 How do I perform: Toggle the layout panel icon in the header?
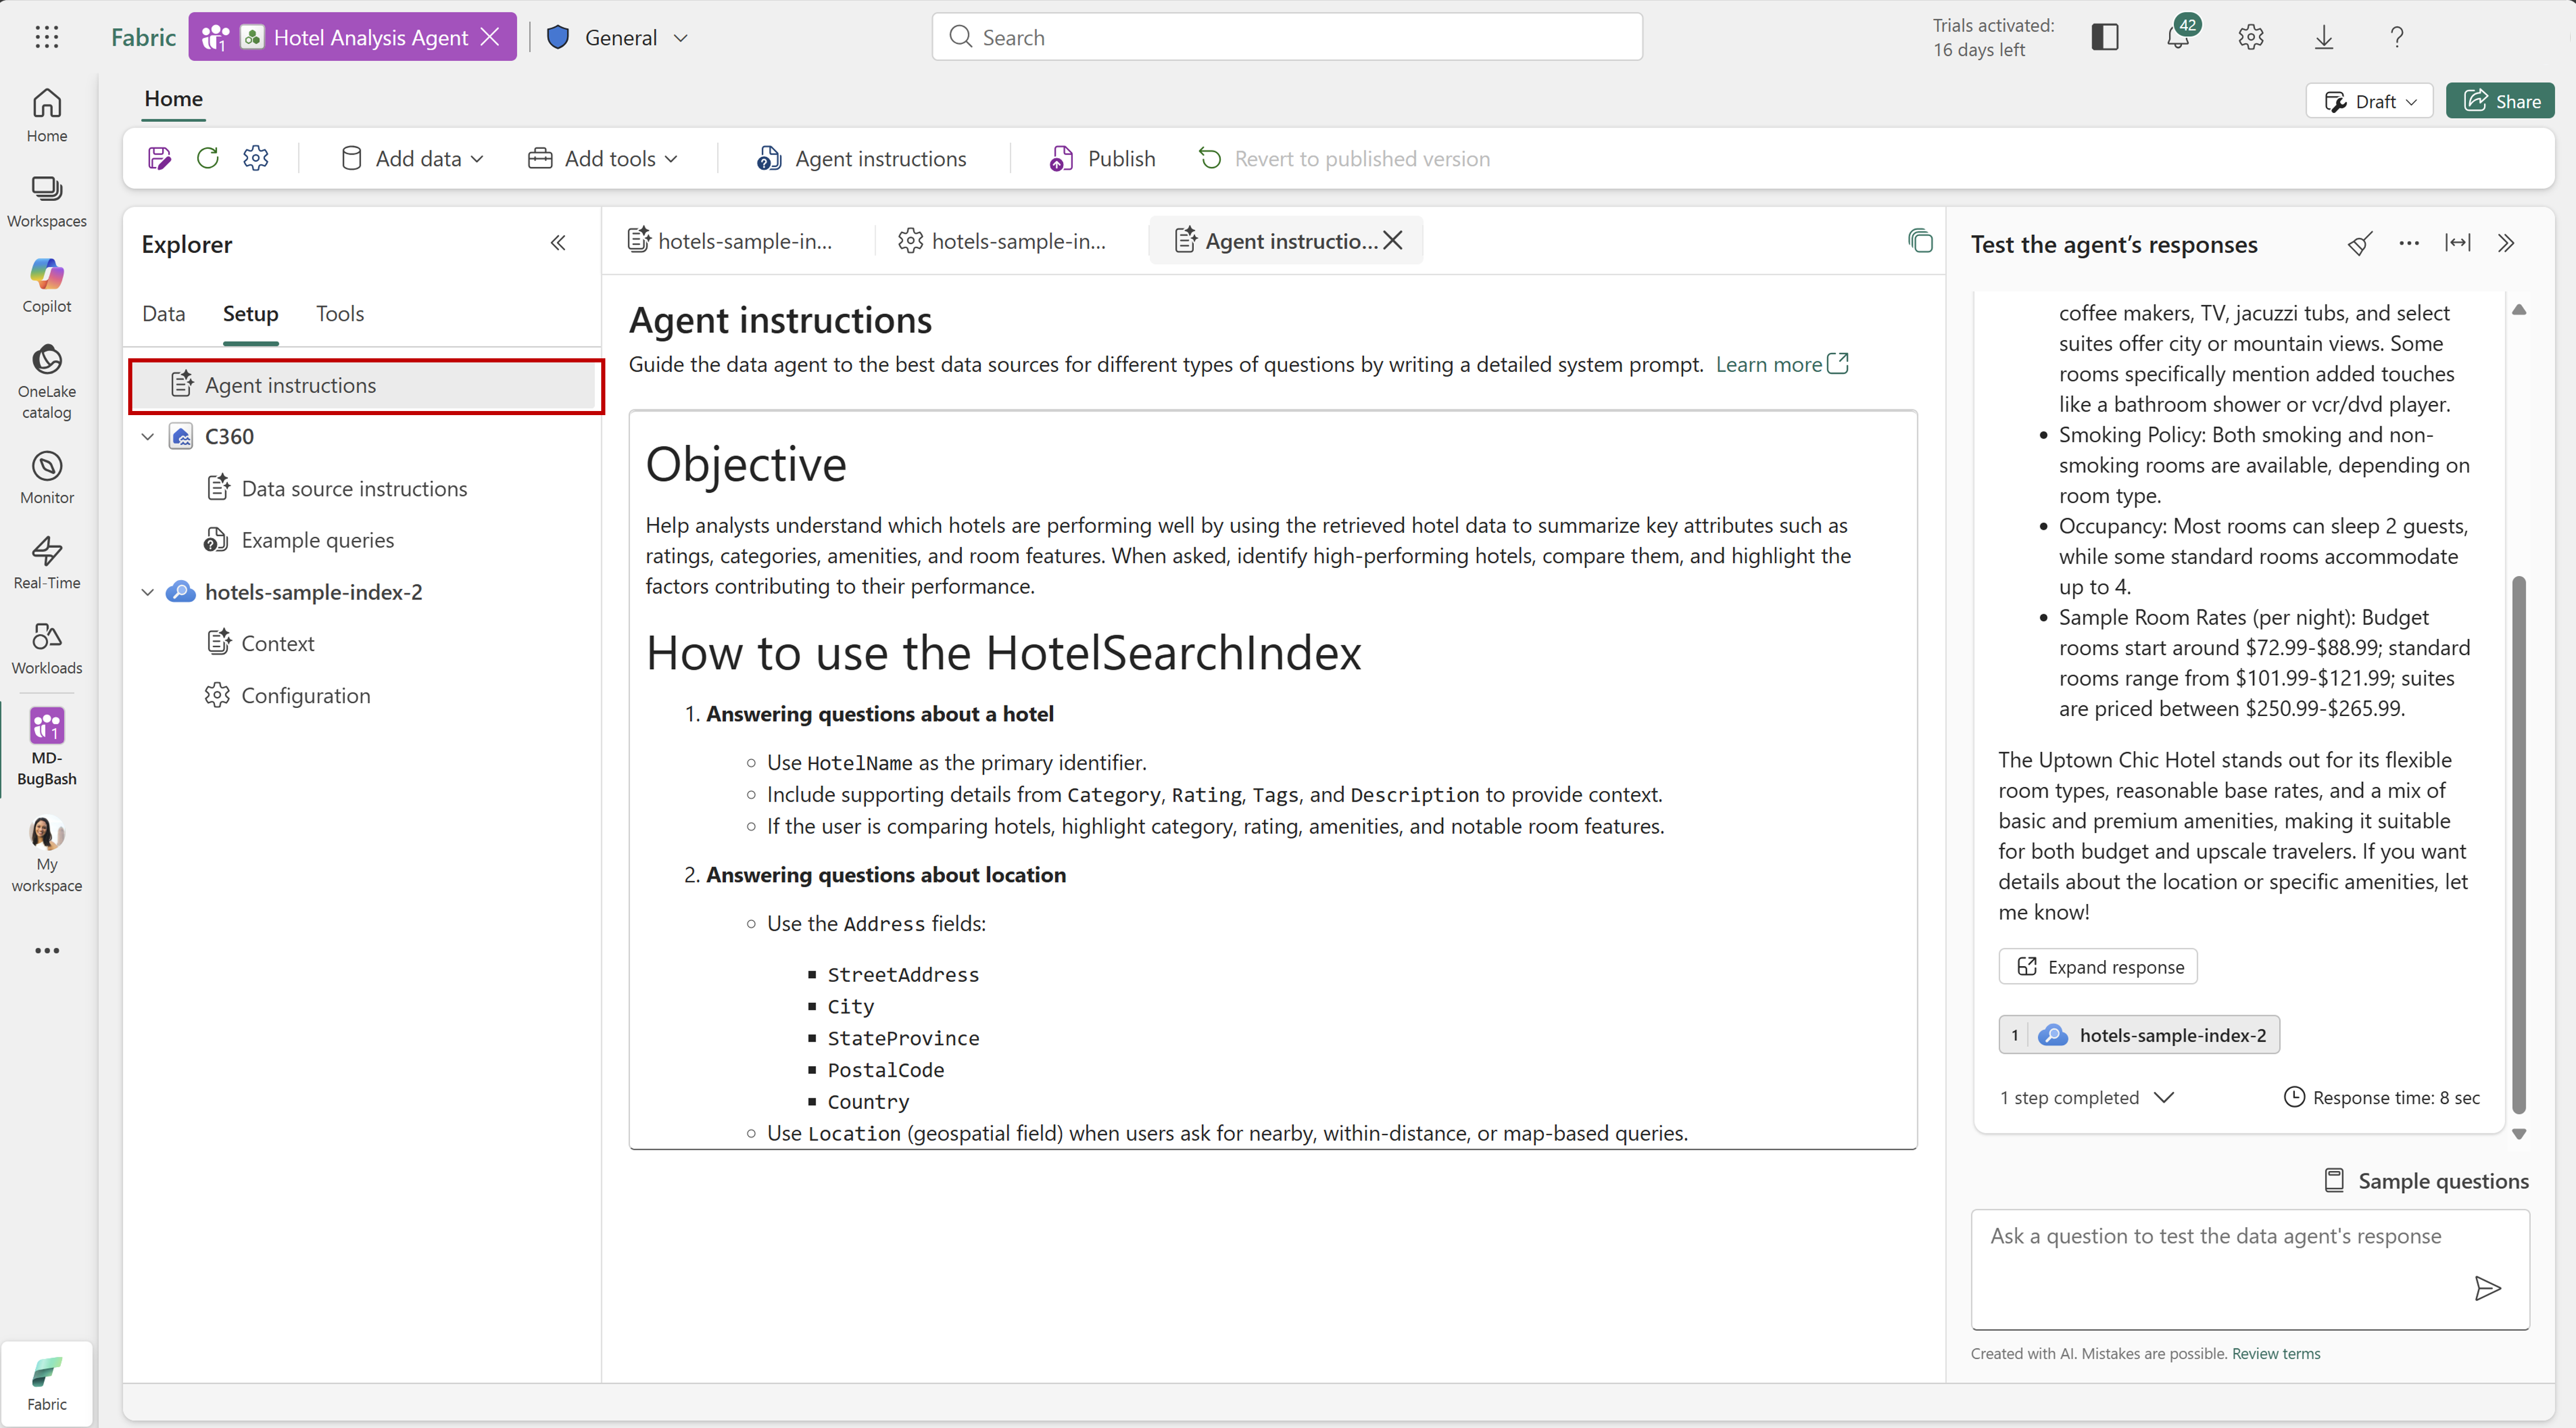click(2105, 37)
